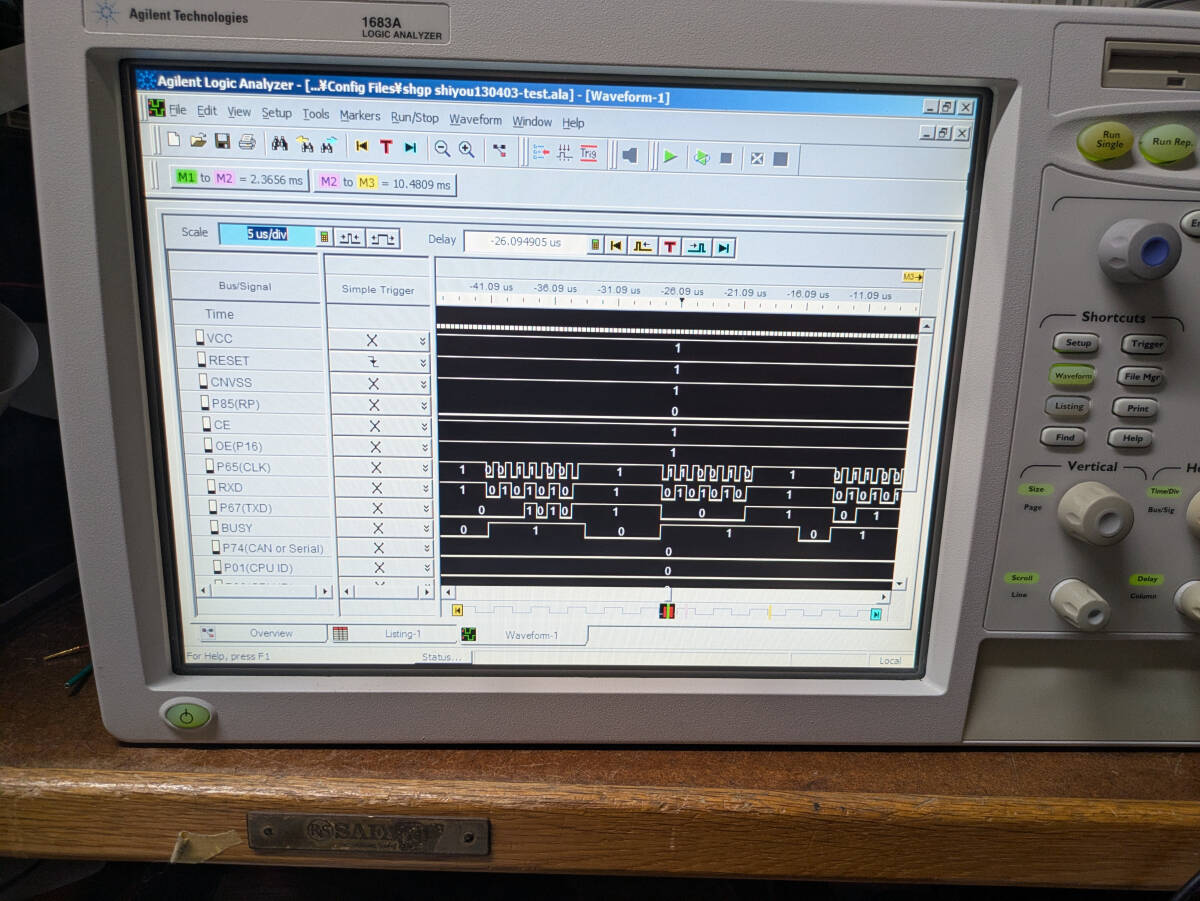Image resolution: width=1200 pixels, height=901 pixels.
Task: Select the Waveform-1 tab
Action: tap(524, 635)
